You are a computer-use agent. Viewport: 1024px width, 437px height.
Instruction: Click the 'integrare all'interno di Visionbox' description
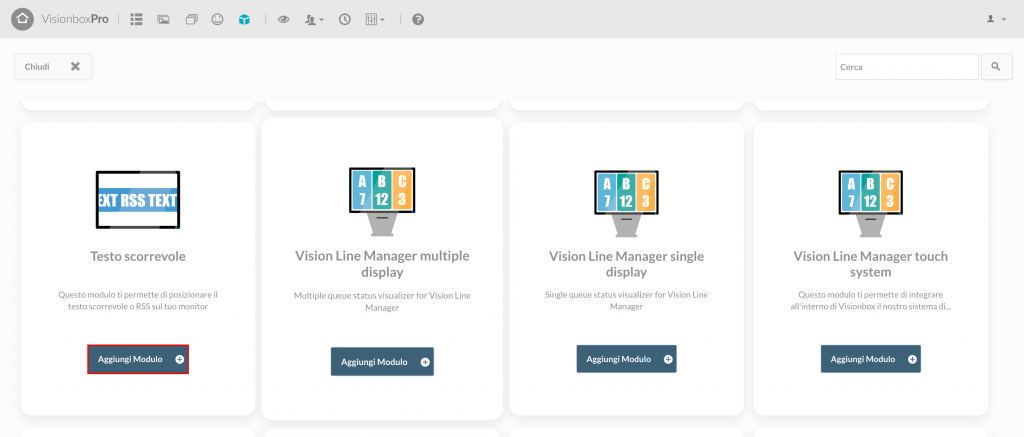click(x=871, y=300)
